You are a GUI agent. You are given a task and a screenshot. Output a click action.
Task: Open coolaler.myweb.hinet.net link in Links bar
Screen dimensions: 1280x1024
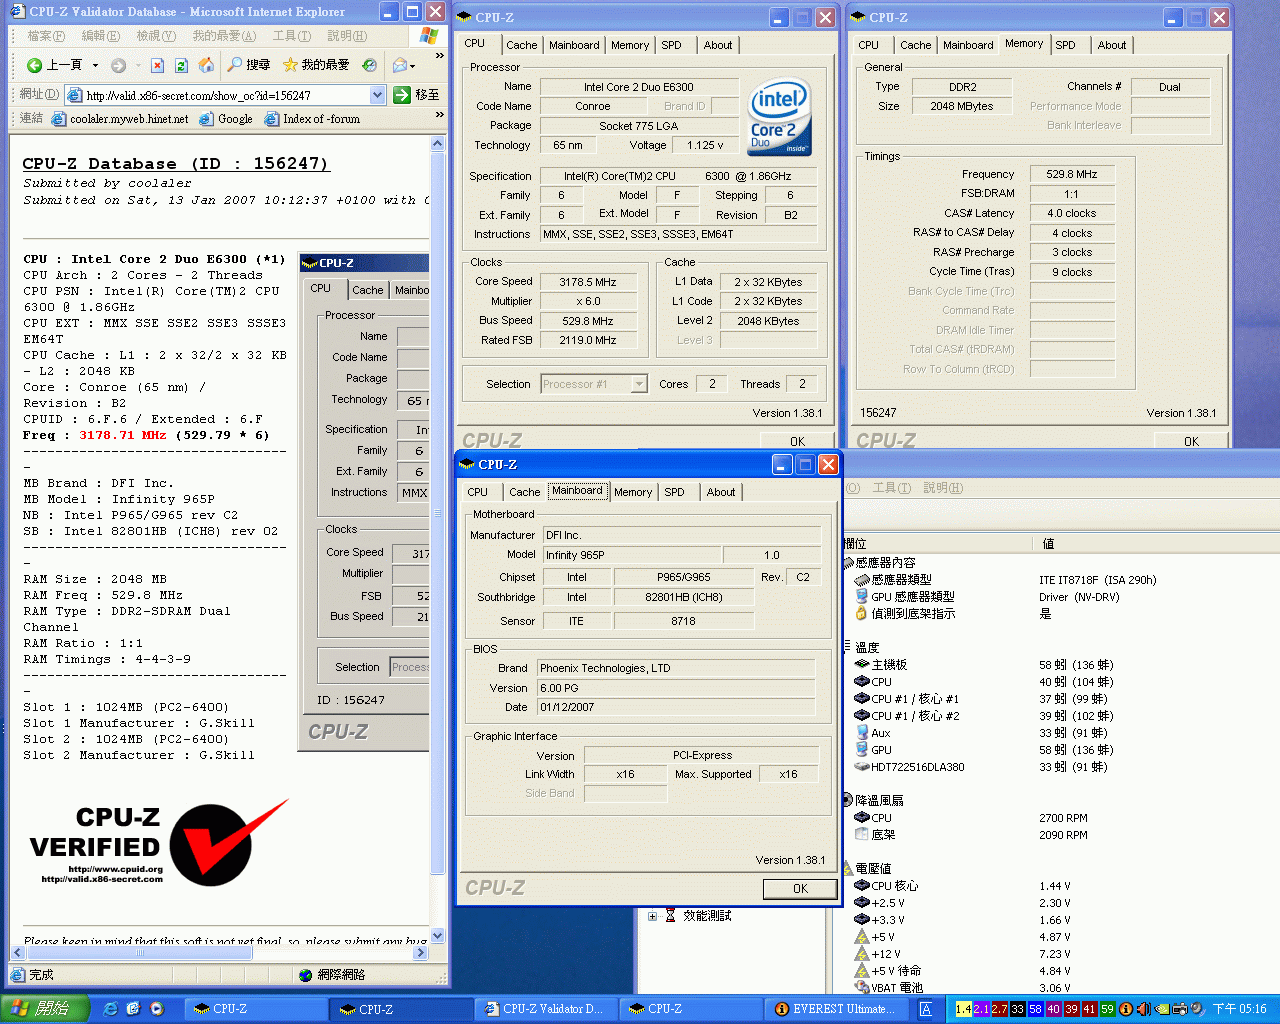click(x=120, y=119)
